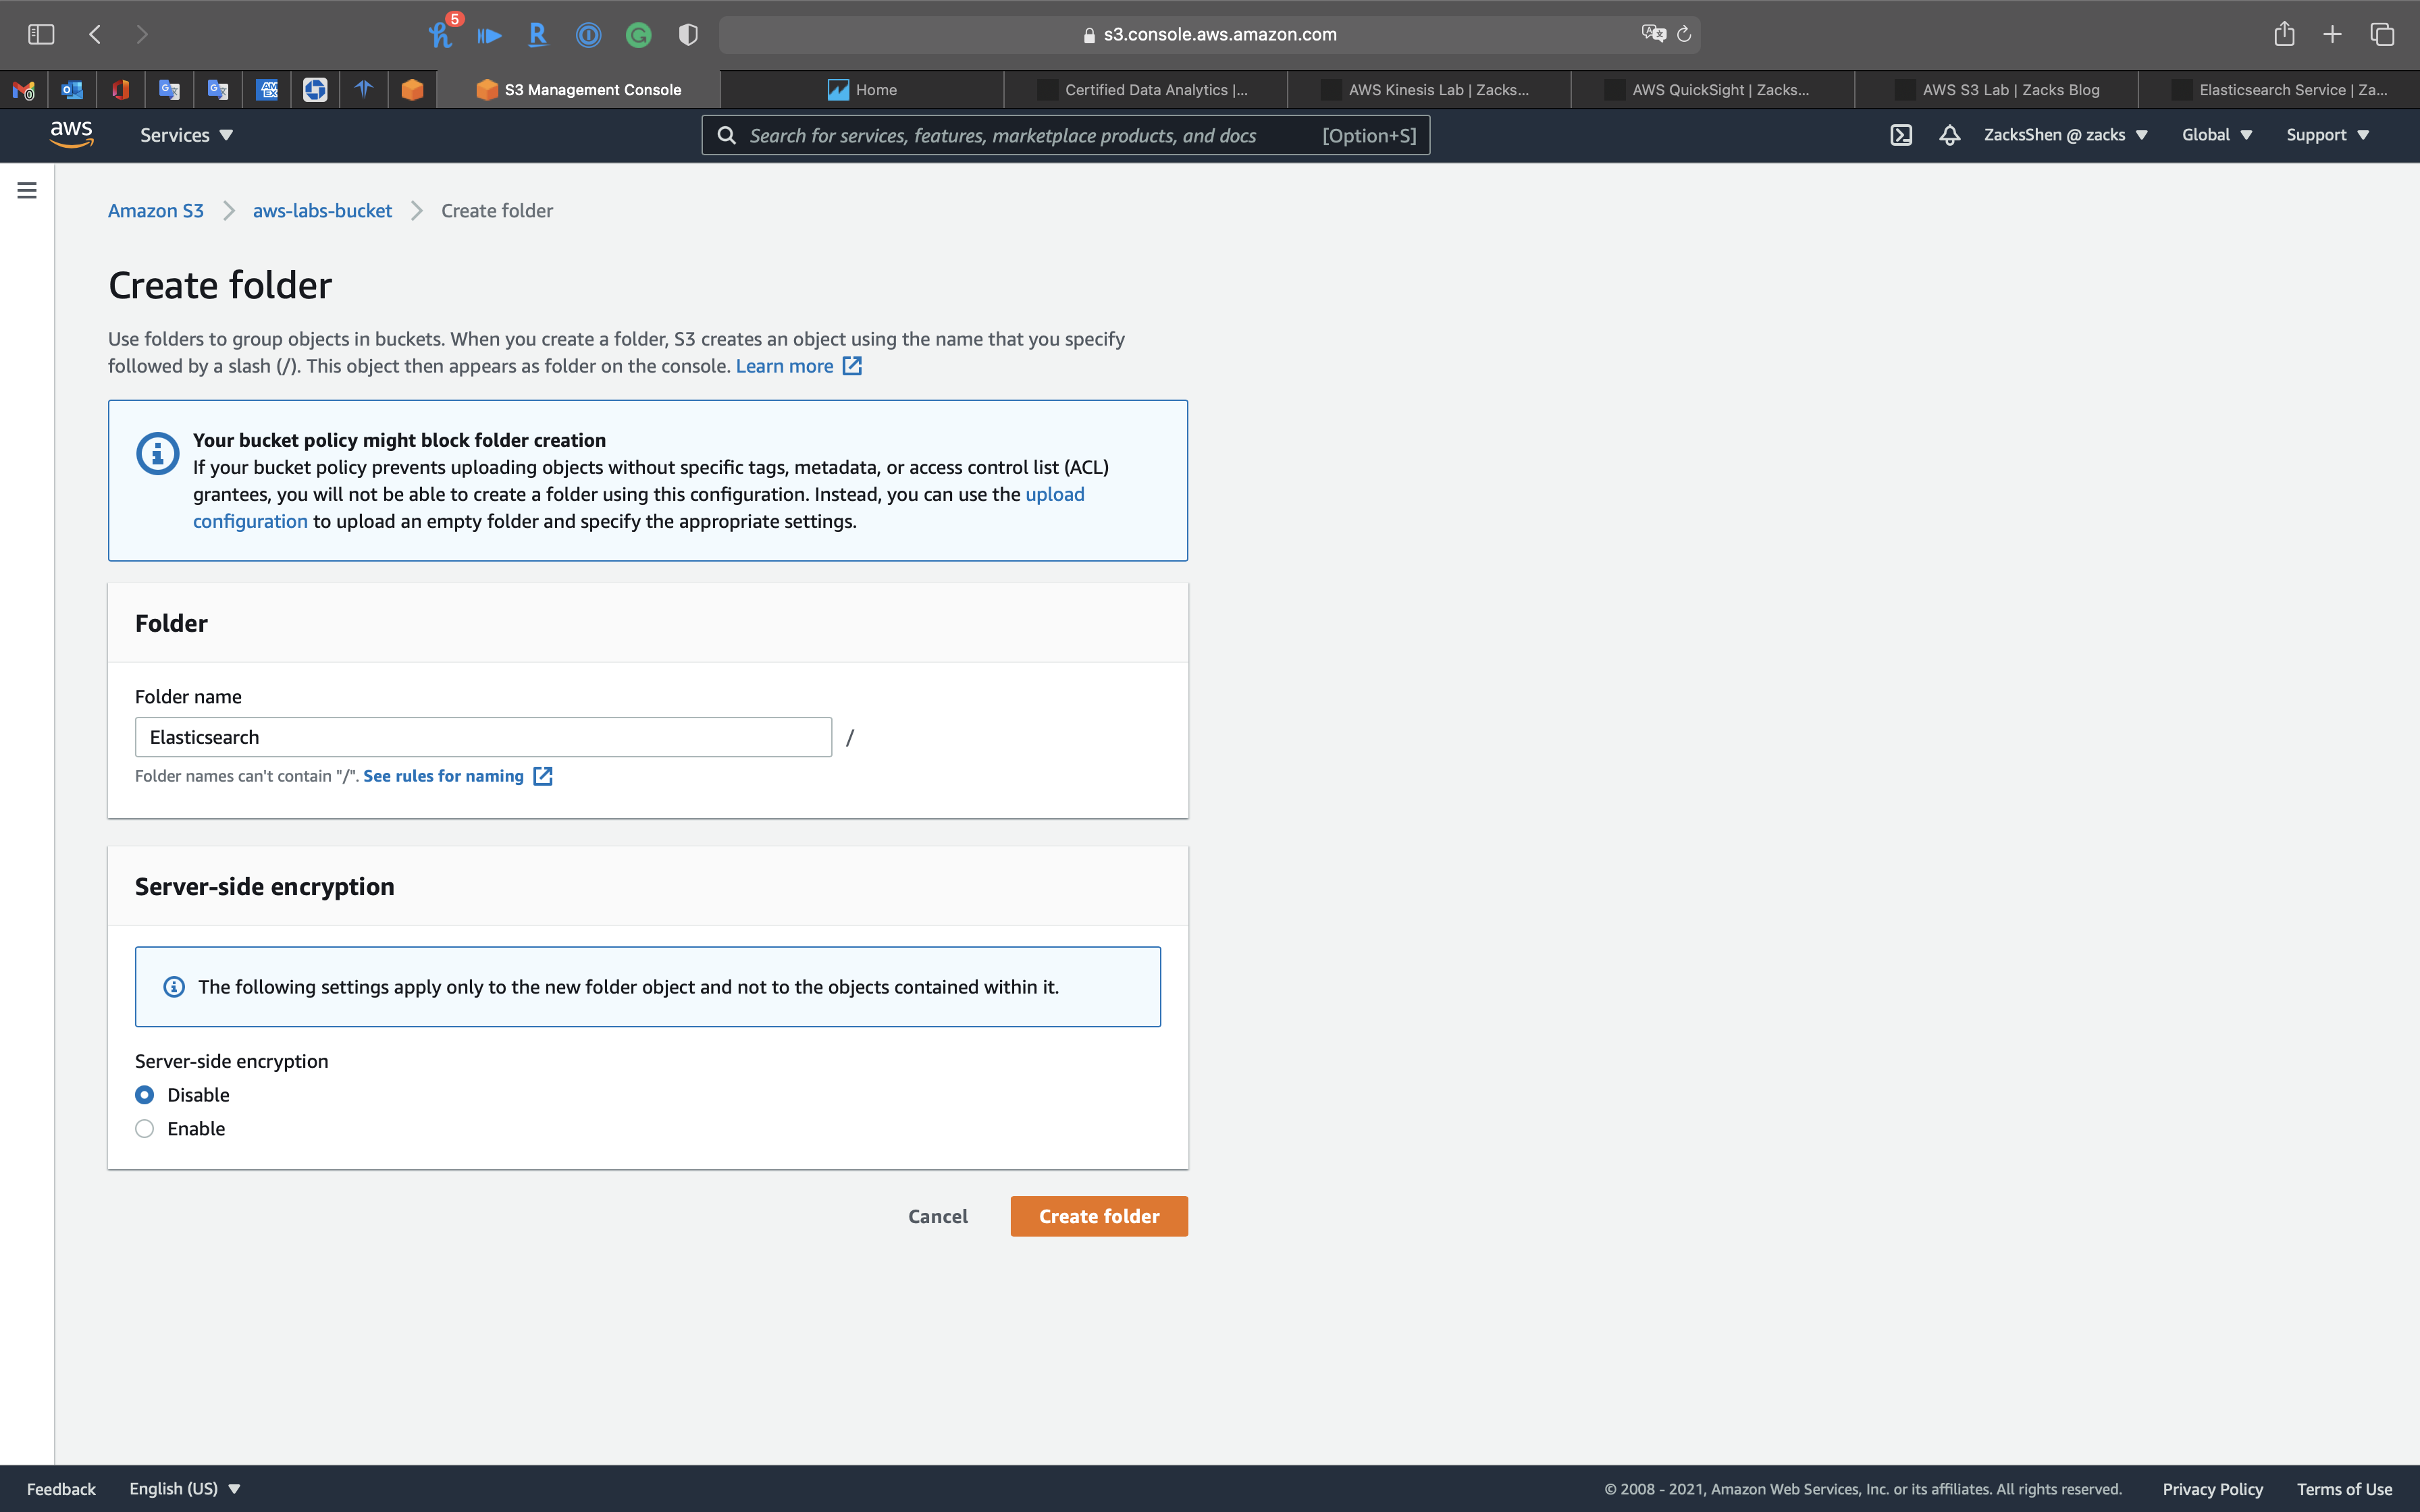
Task: Select the Disable encryption radio button
Action: point(145,1095)
